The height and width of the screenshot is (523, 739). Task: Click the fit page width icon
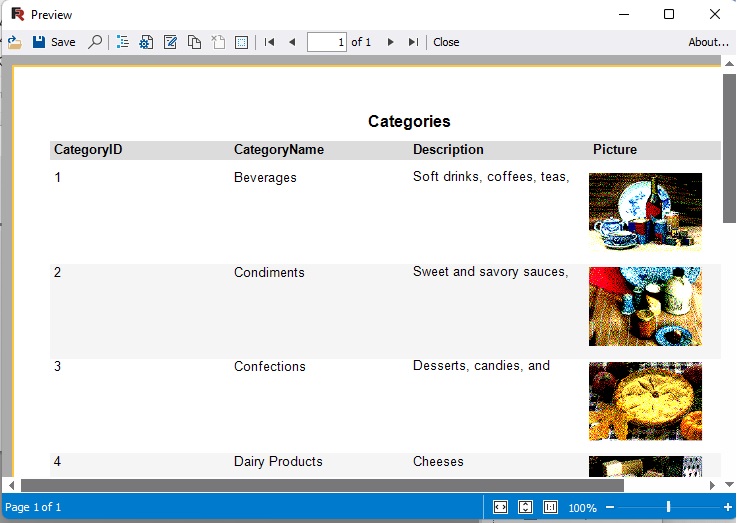click(500, 507)
